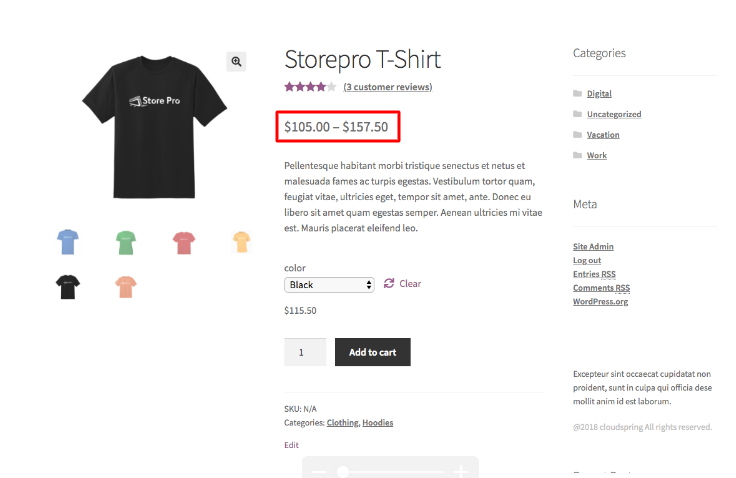Select the salmon t-shirt thumbnail

click(125, 287)
